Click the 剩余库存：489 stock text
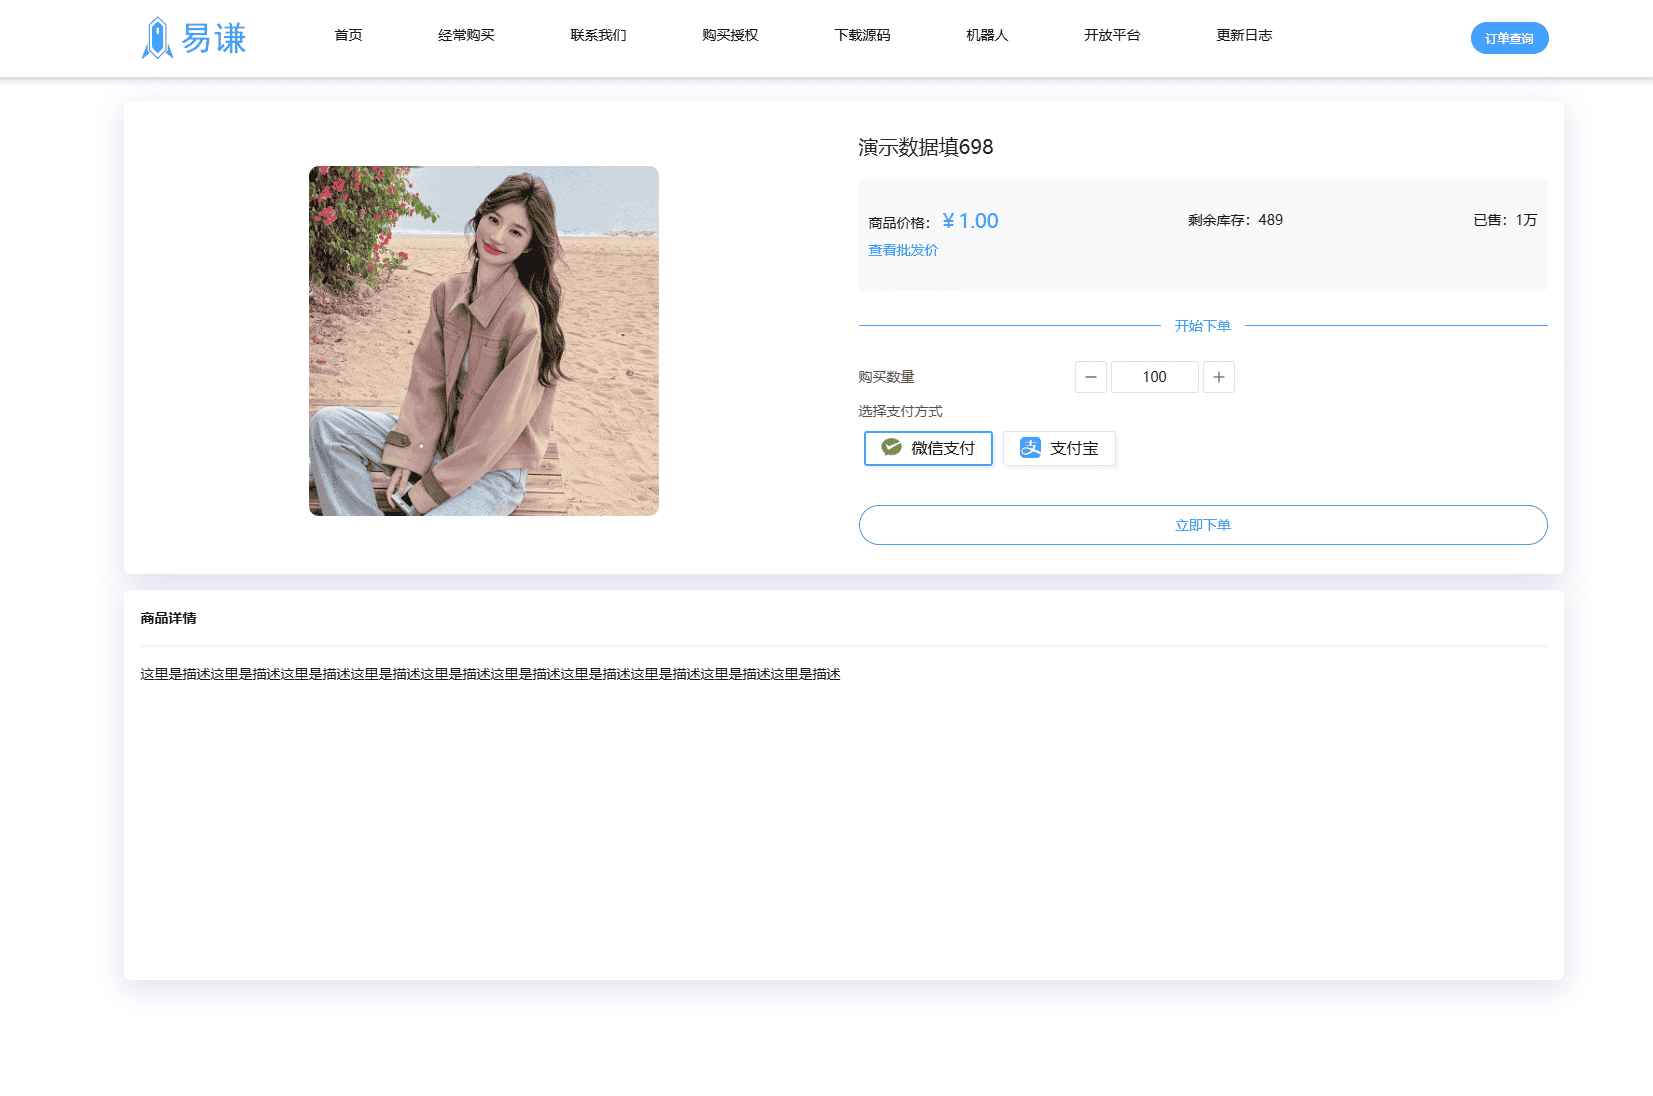This screenshot has height=1096, width=1653. point(1235,220)
